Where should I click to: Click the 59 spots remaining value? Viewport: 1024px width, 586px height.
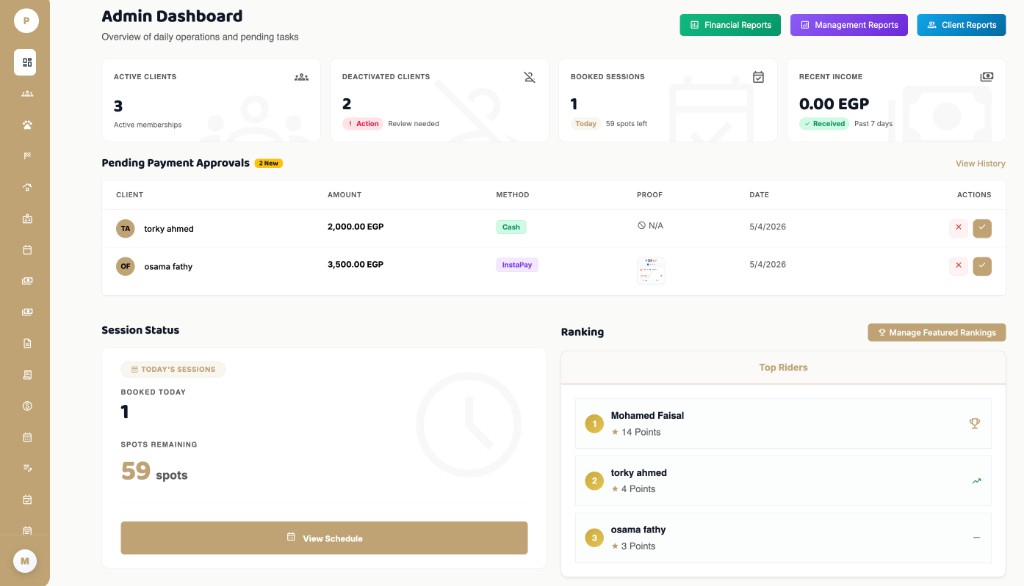[154, 471]
